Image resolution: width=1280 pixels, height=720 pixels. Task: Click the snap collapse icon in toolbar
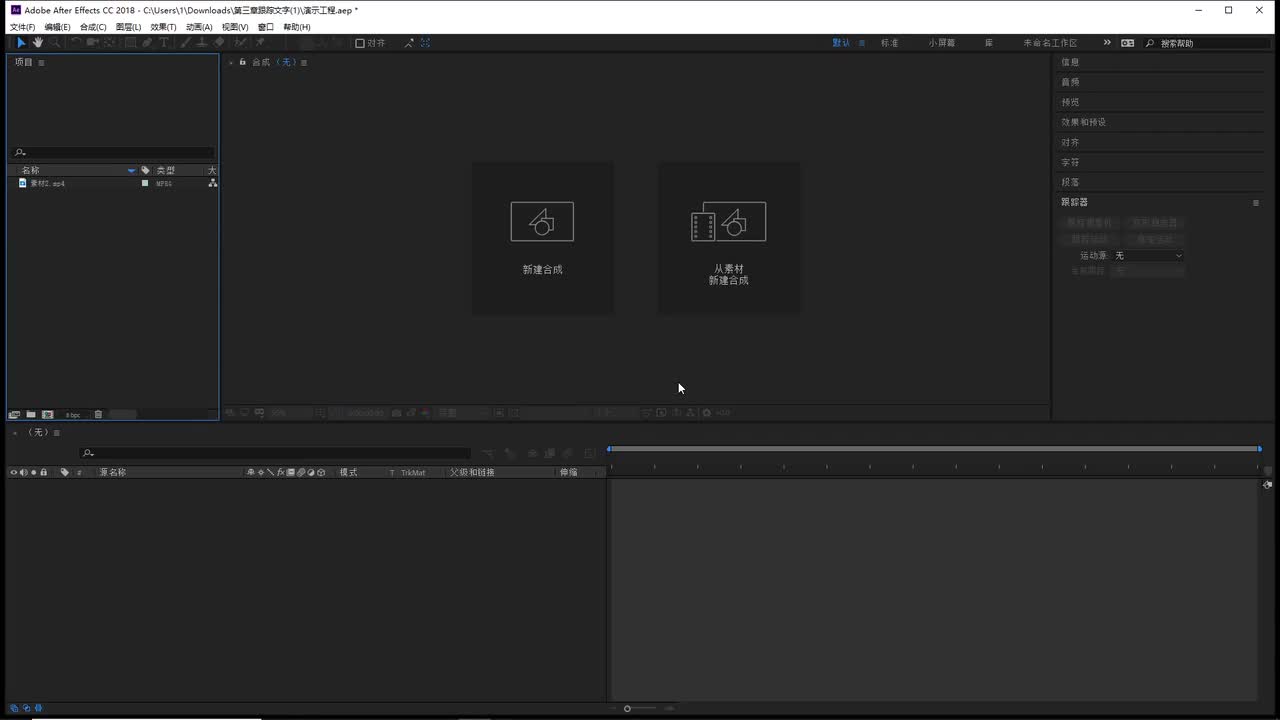click(x=425, y=43)
